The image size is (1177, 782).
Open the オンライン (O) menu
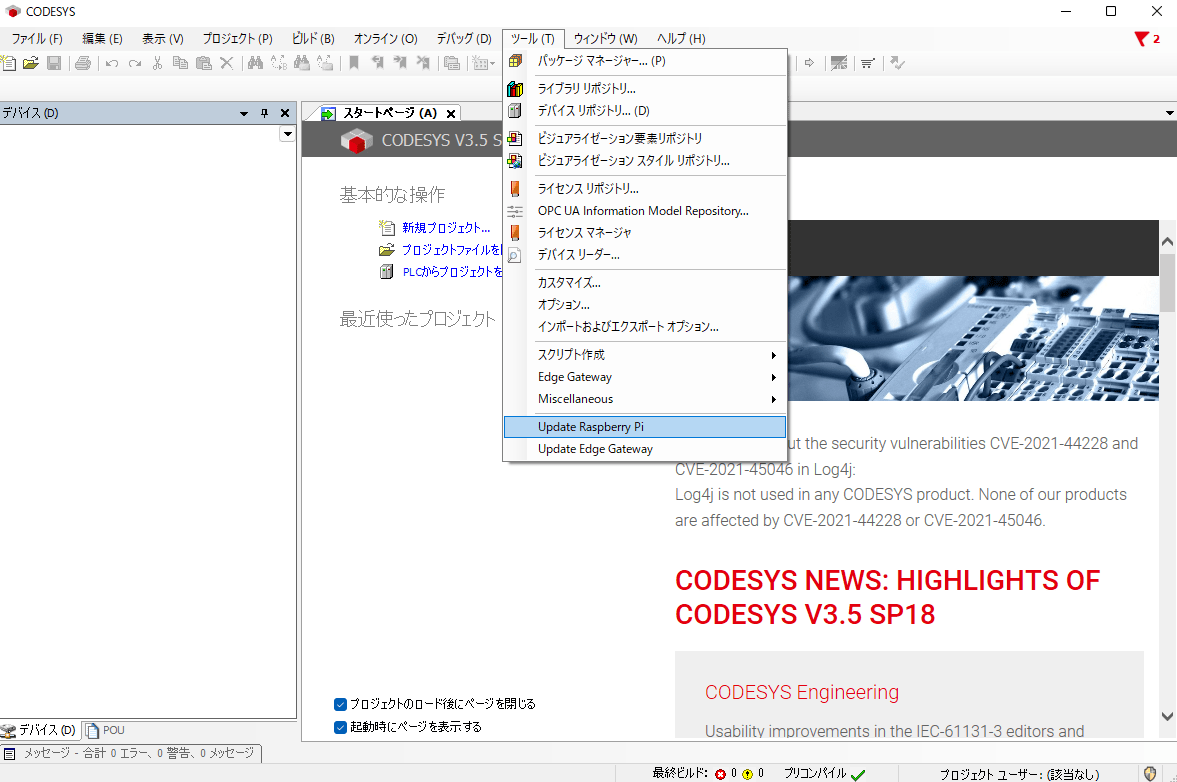(385, 38)
